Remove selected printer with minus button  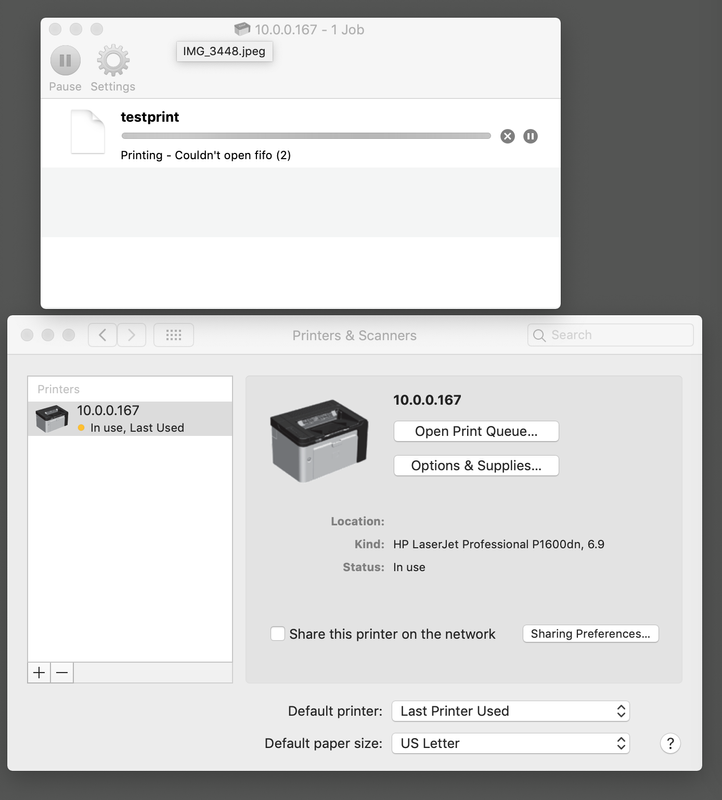pyautogui.click(x=62, y=672)
